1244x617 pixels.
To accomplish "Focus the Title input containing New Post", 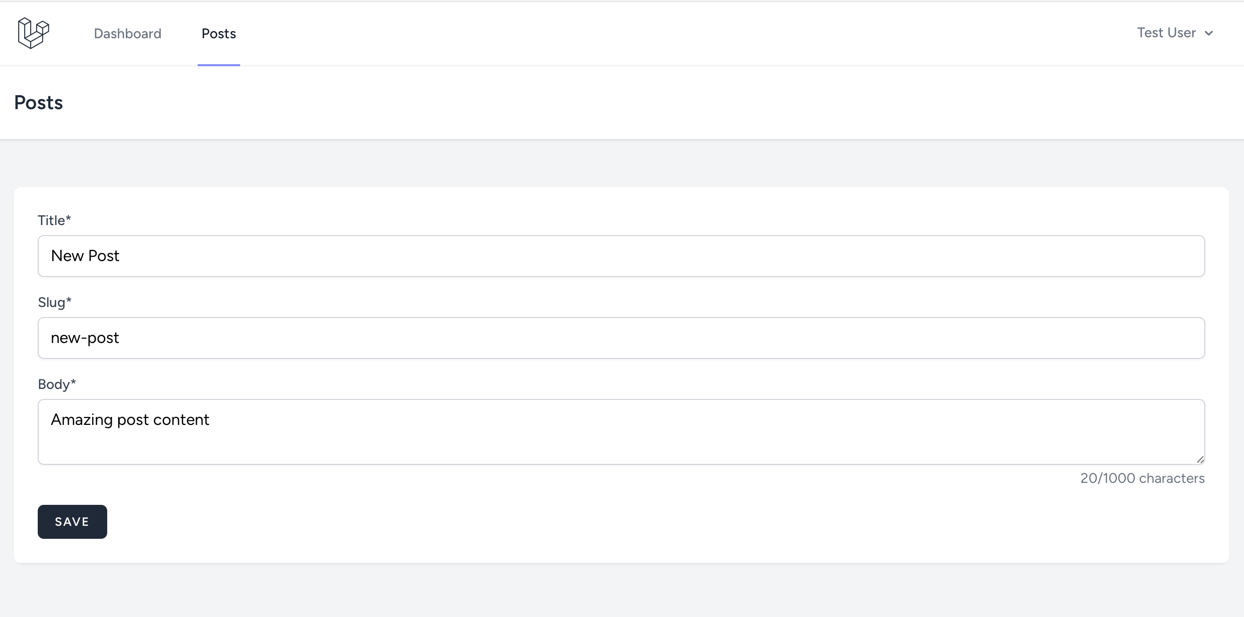I will [x=620, y=256].
